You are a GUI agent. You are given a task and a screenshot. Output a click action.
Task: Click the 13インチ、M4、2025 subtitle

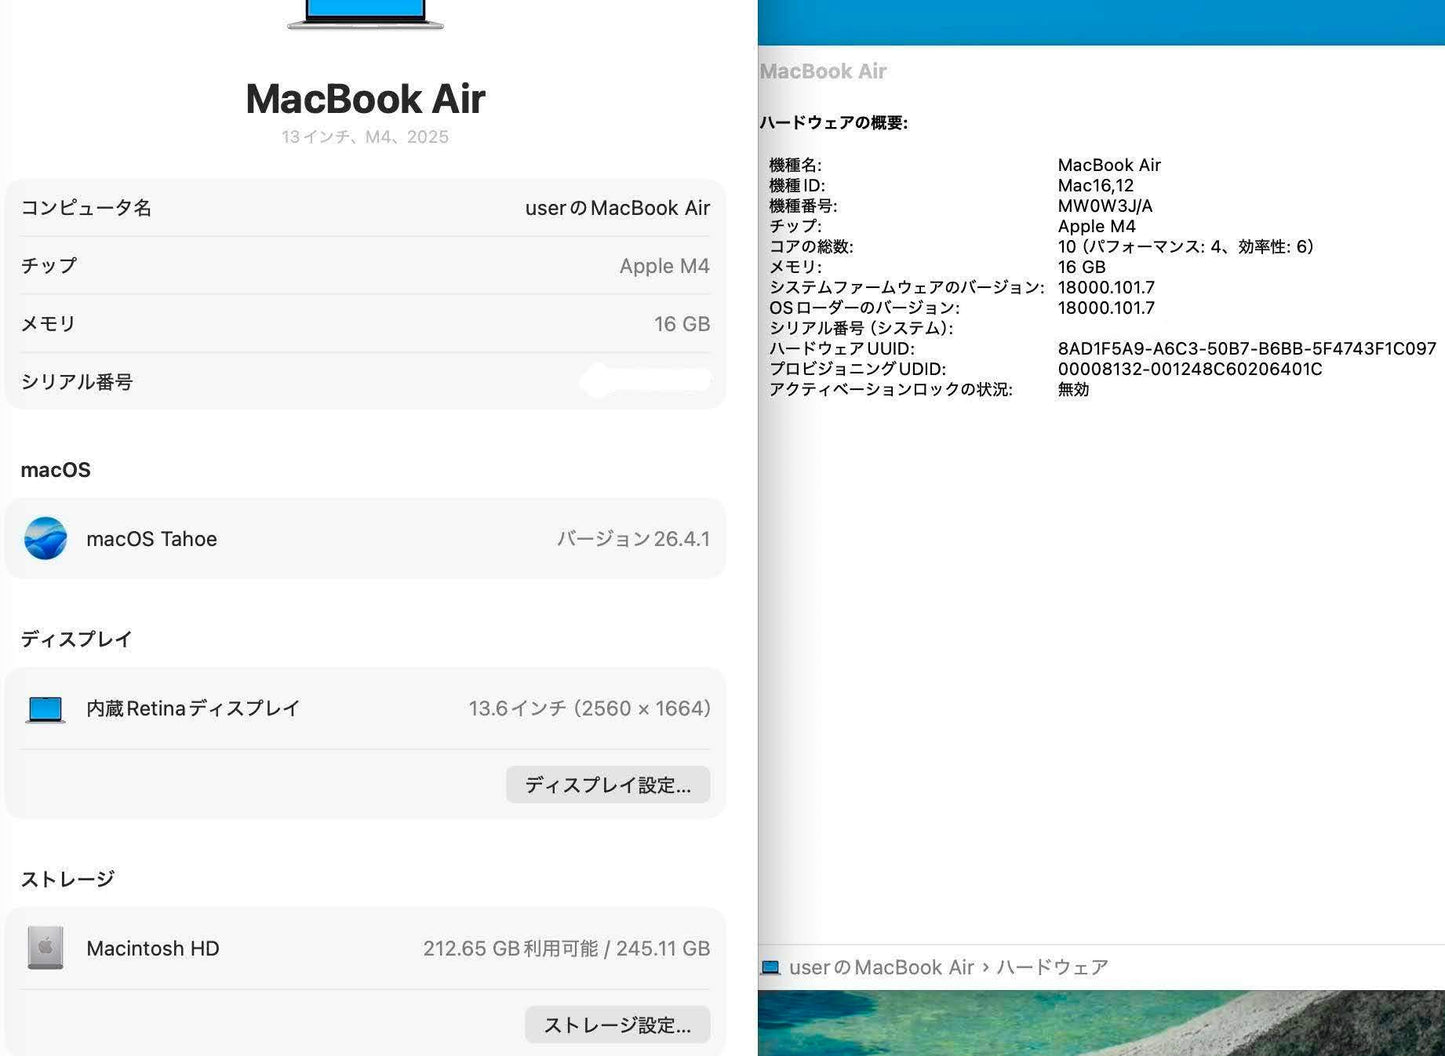[x=365, y=137]
